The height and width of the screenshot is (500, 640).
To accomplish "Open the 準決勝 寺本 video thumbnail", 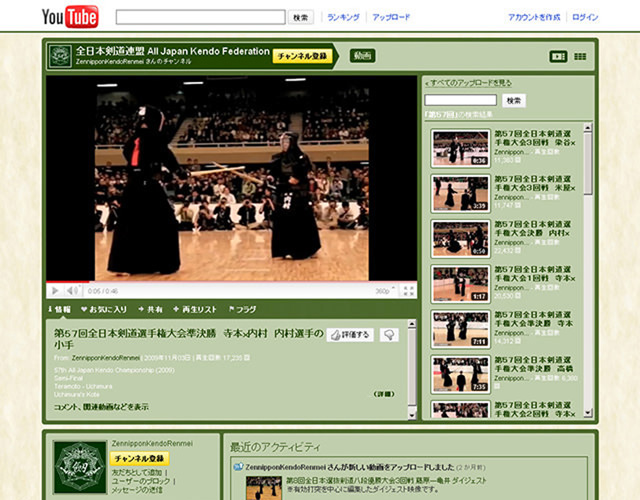I will [460, 329].
